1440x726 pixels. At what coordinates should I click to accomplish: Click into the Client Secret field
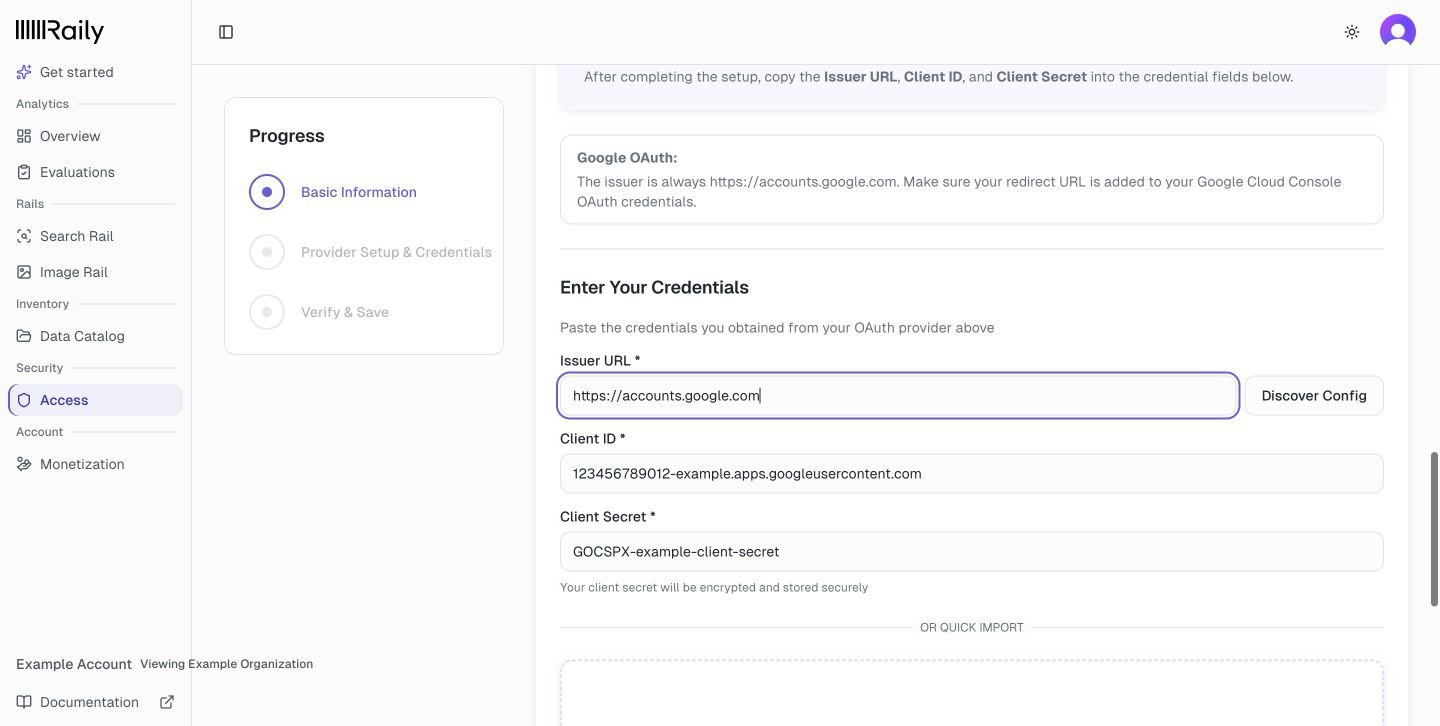point(972,552)
